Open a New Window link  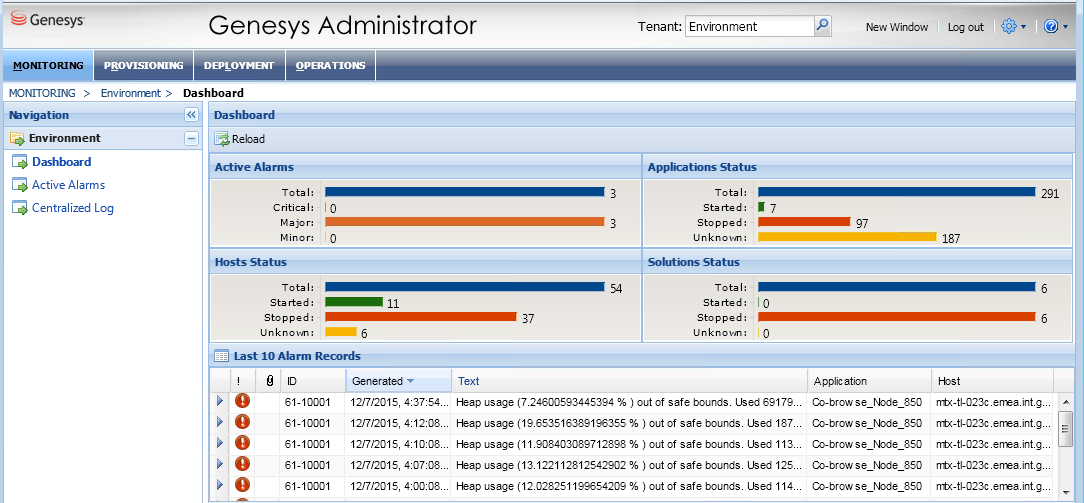point(897,27)
